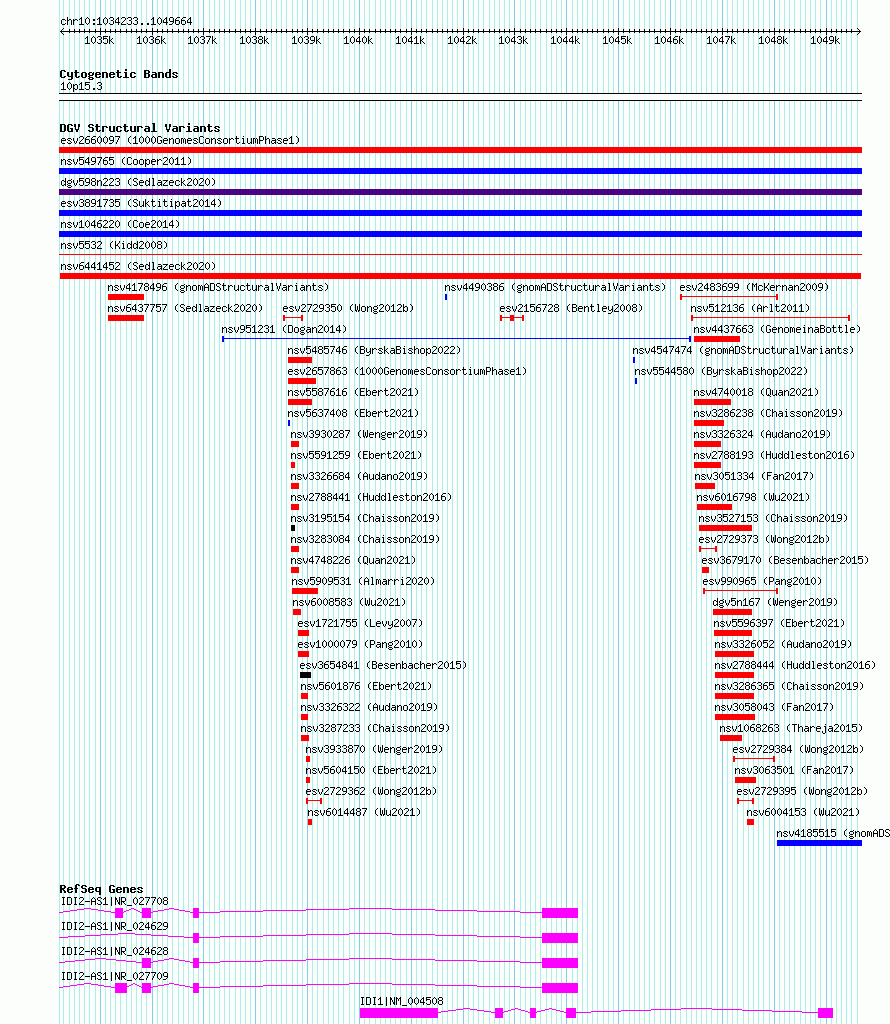Viewport: 890px width, 1024px height.
Task: Select IDI2-AS1|NR_024628 transcript label
Action: tap(114, 951)
